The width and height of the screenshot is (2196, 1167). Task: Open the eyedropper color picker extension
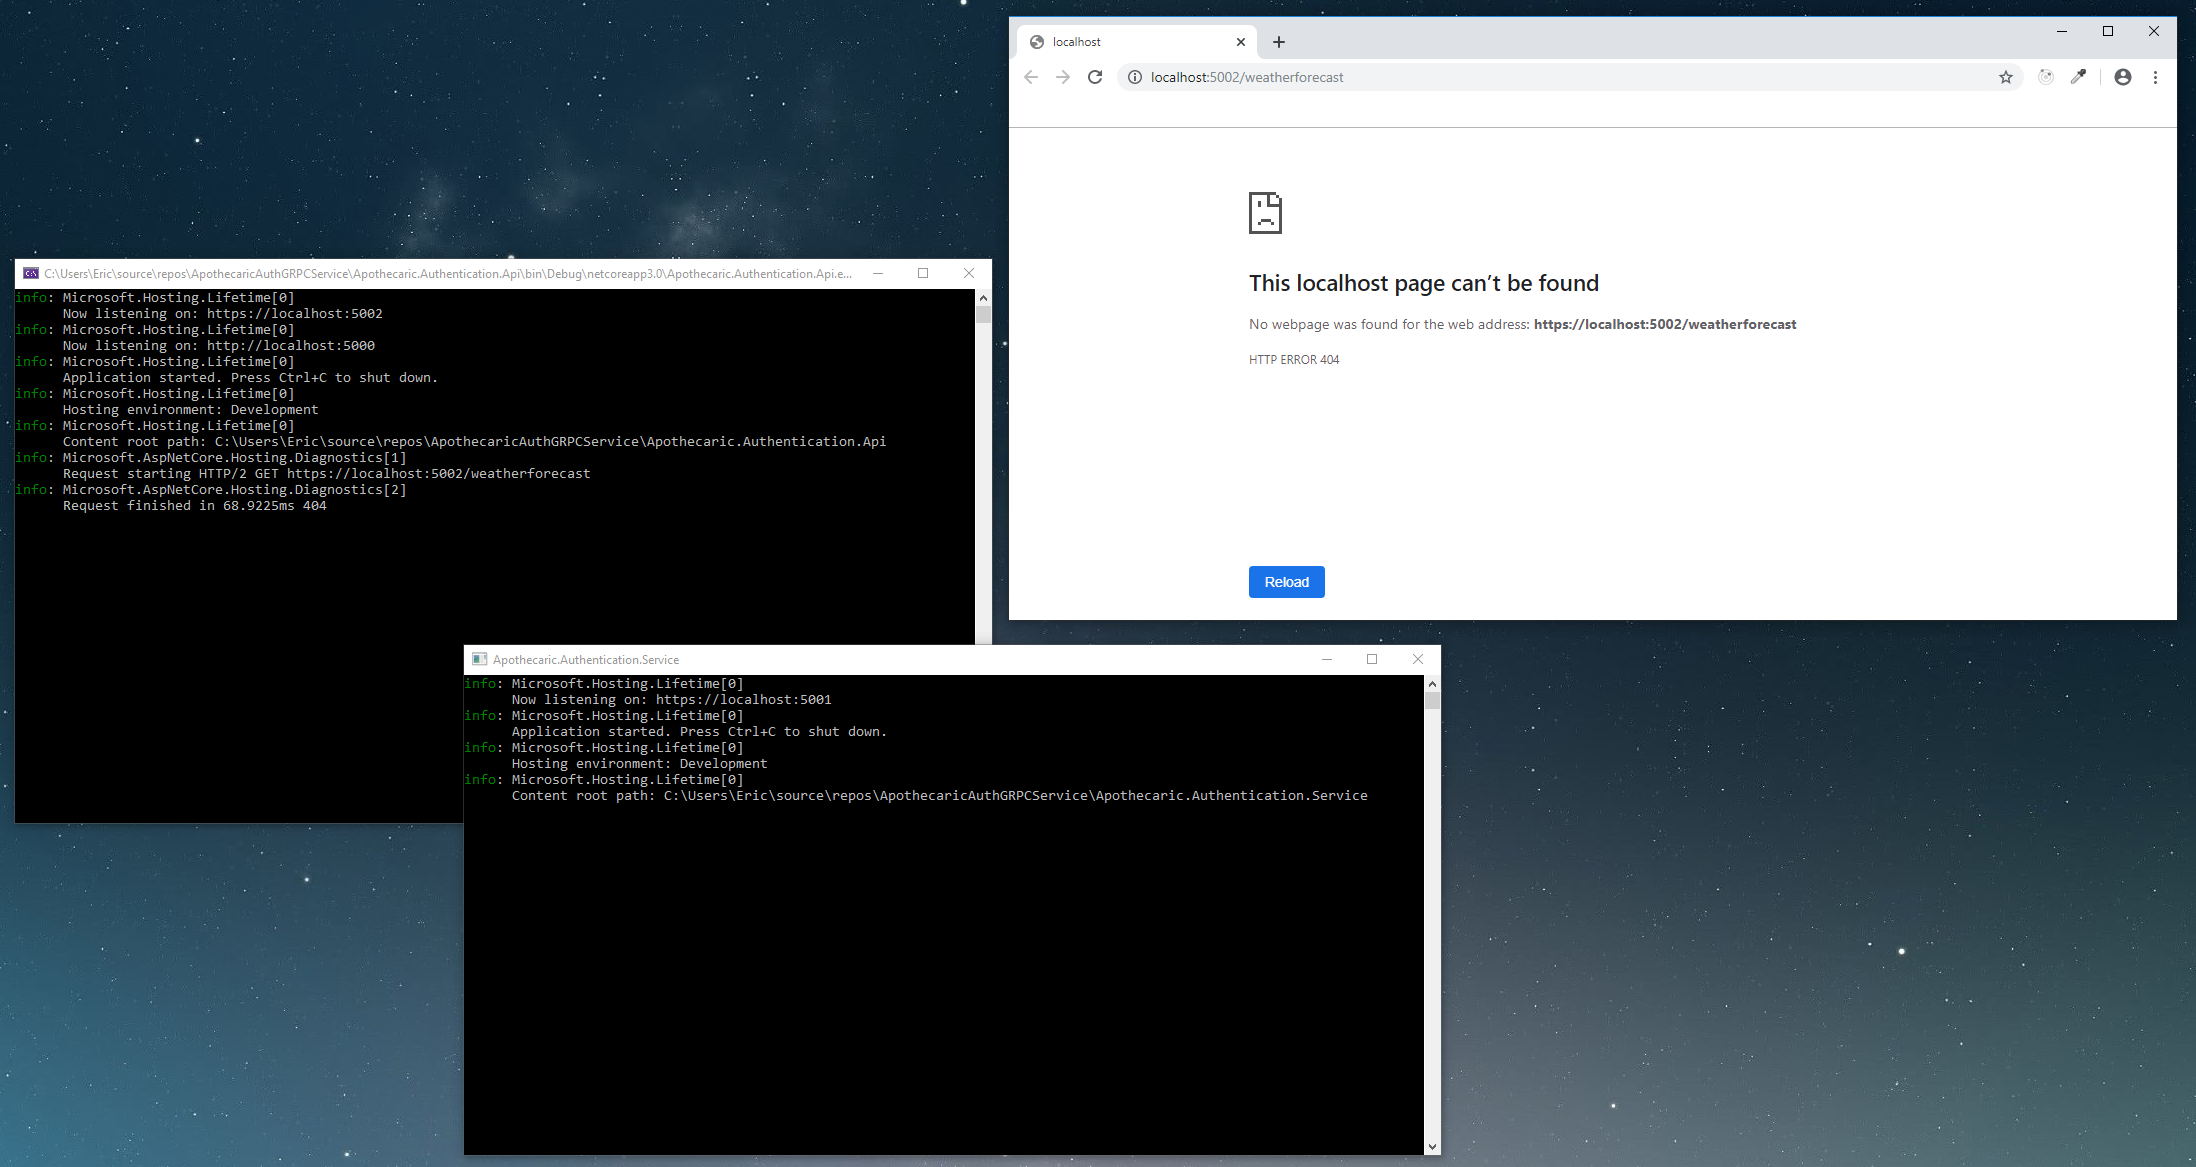(x=2079, y=77)
